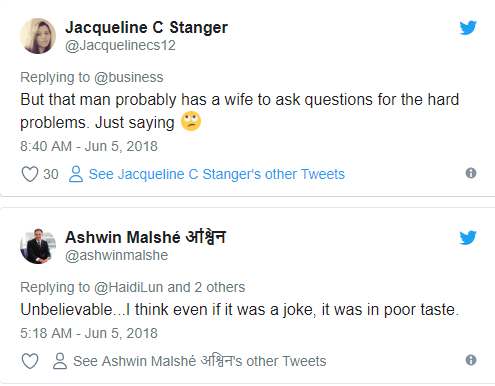The height and width of the screenshot is (386, 495).
Task: Open the @business mention link
Action: point(129,77)
